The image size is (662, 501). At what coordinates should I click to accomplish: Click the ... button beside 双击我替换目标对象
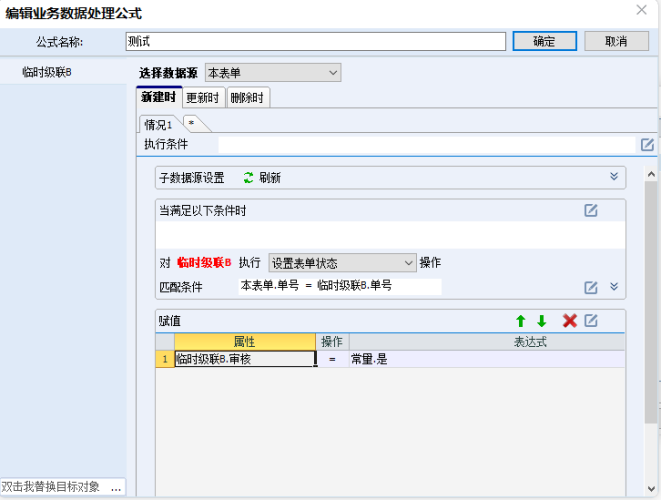[116, 487]
